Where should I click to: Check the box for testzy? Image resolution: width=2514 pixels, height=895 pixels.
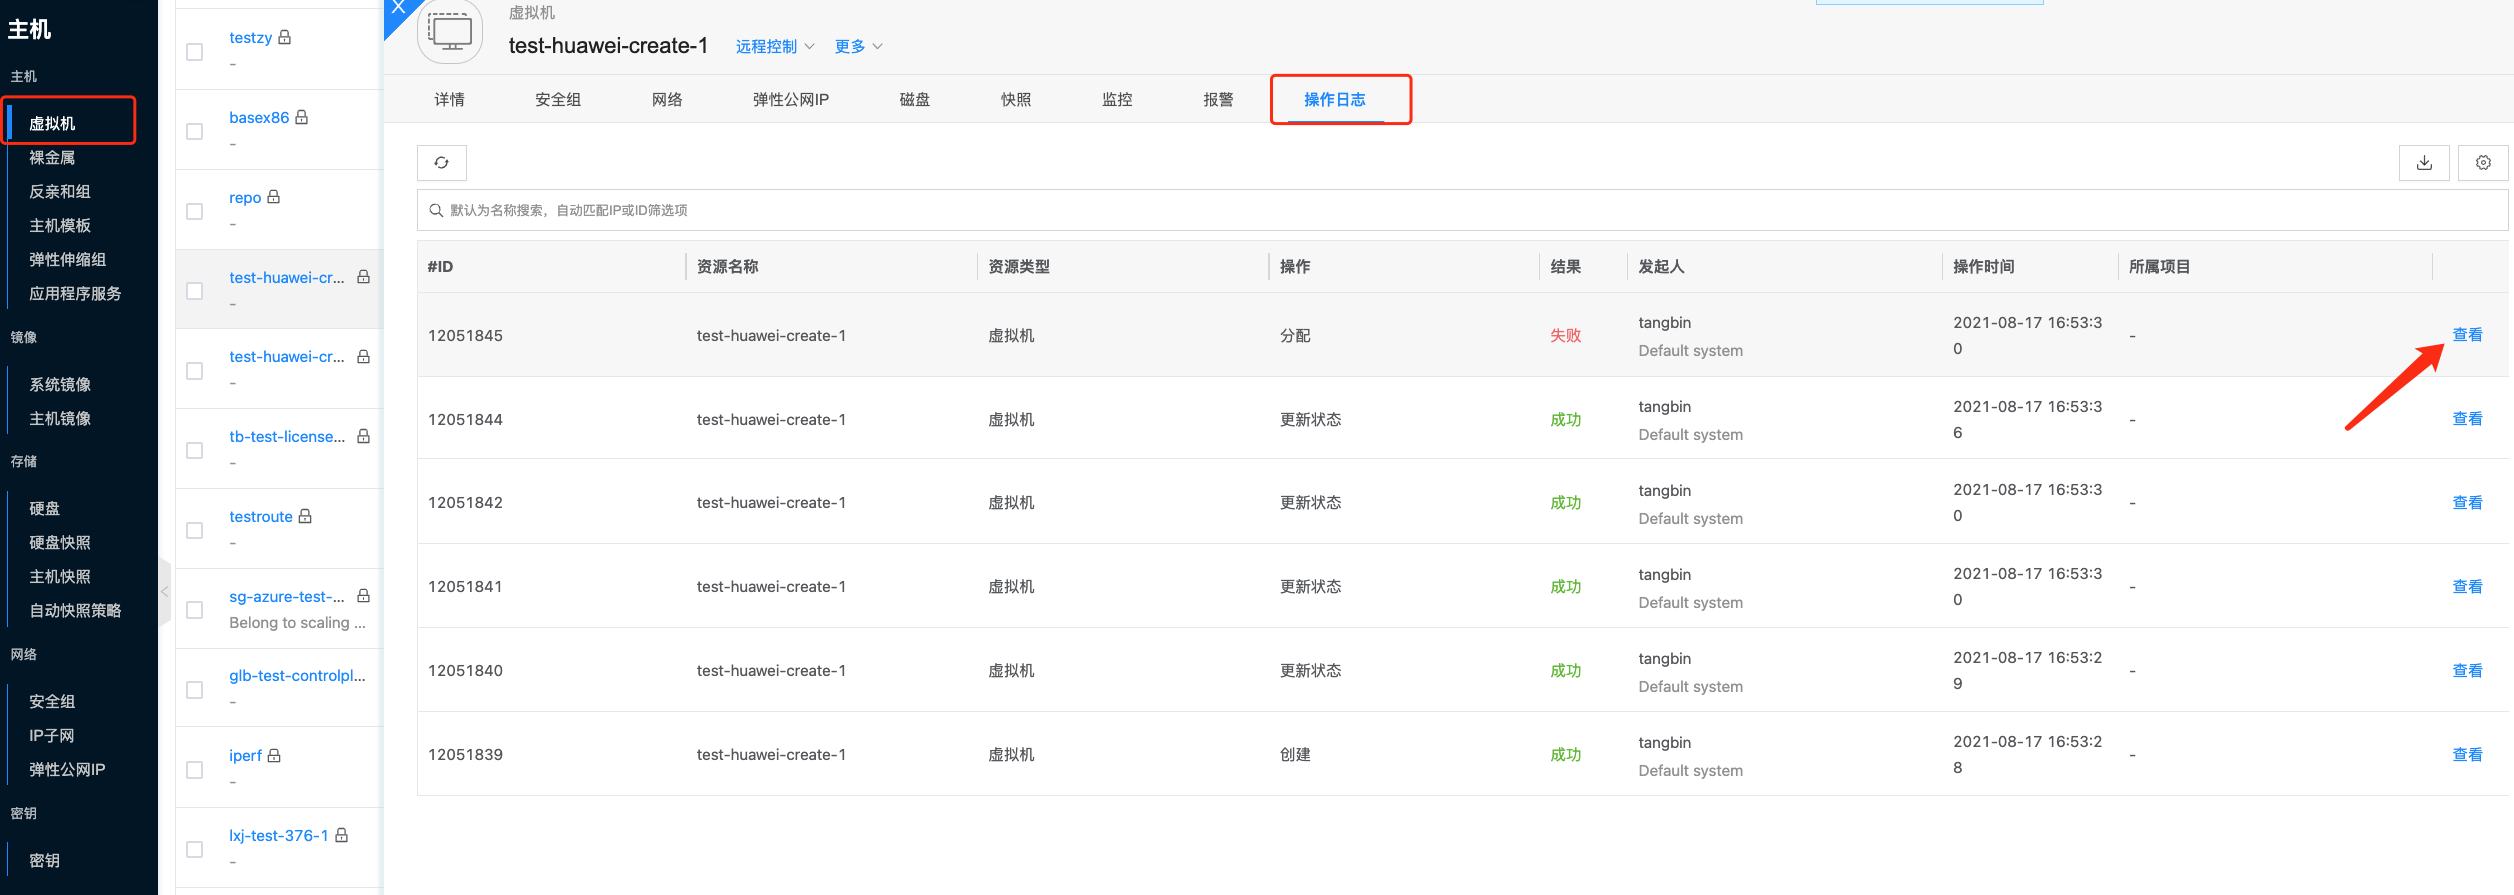195,52
